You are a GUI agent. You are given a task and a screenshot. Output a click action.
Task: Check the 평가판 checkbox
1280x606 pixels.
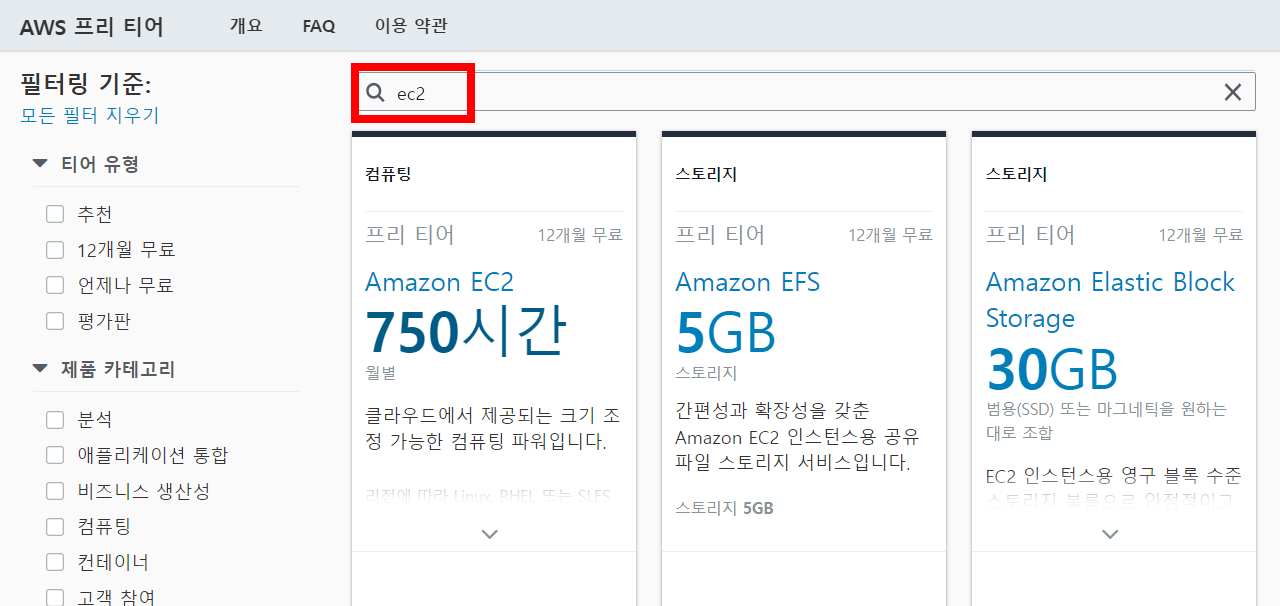(55, 321)
